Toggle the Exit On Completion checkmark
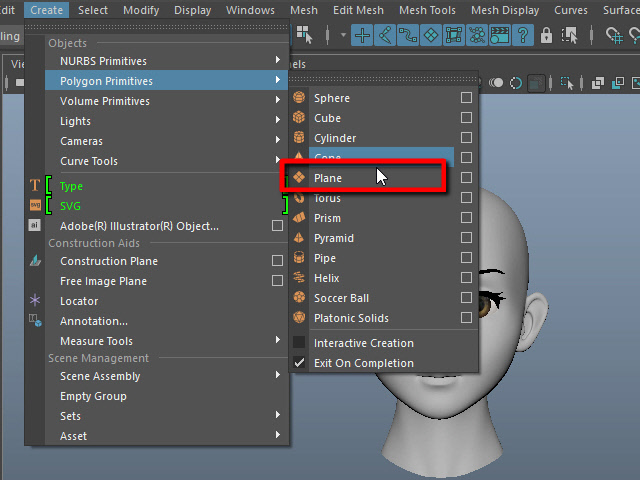The height and width of the screenshot is (480, 640). pos(299,363)
